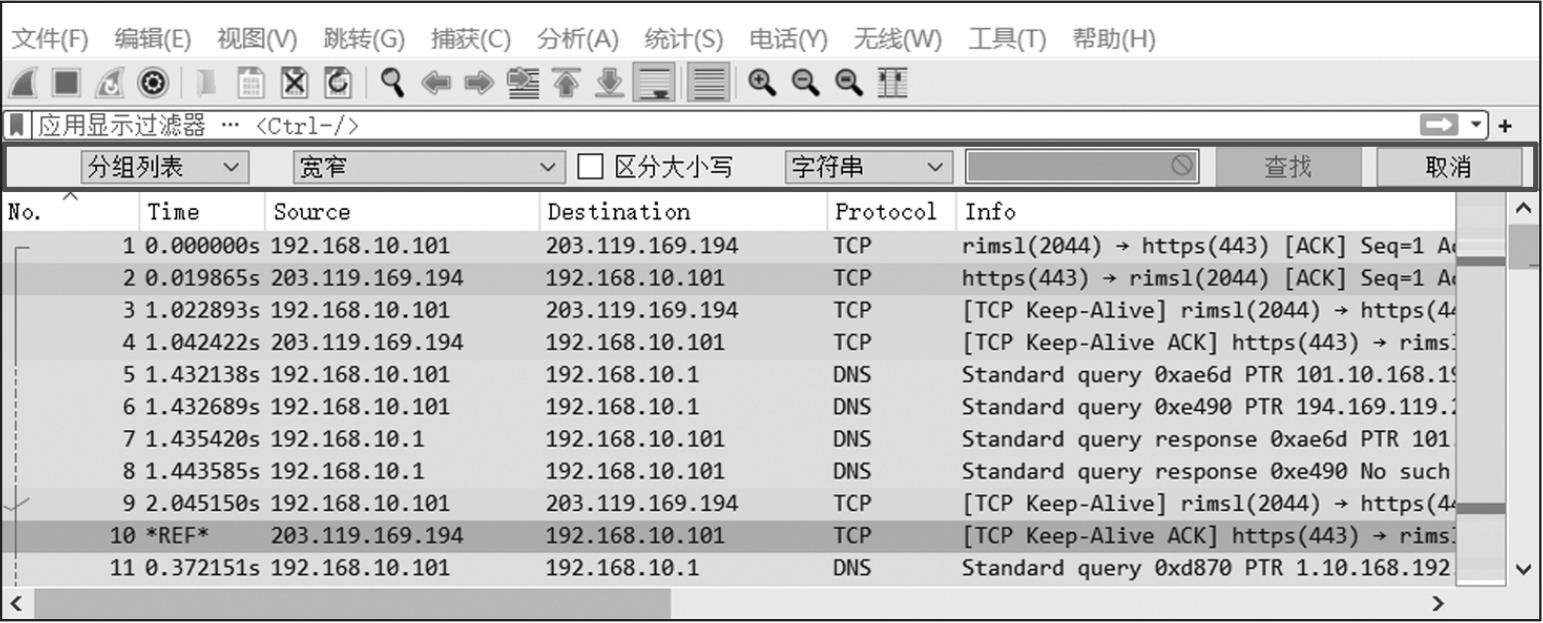Select packet 8 DNS response 0xe490
The width and height of the screenshot is (1543, 623).
[729, 471]
